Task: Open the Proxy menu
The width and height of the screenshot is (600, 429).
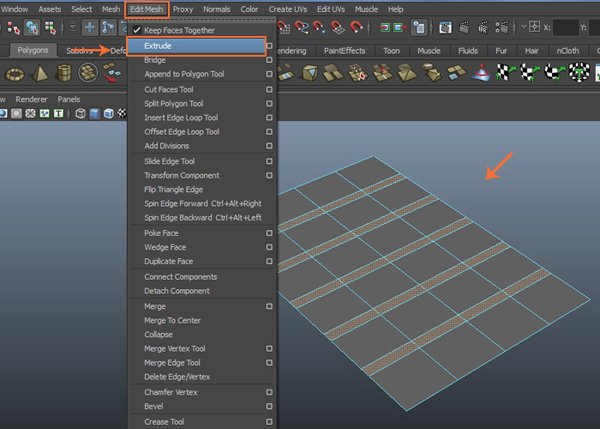Action: coord(183,9)
